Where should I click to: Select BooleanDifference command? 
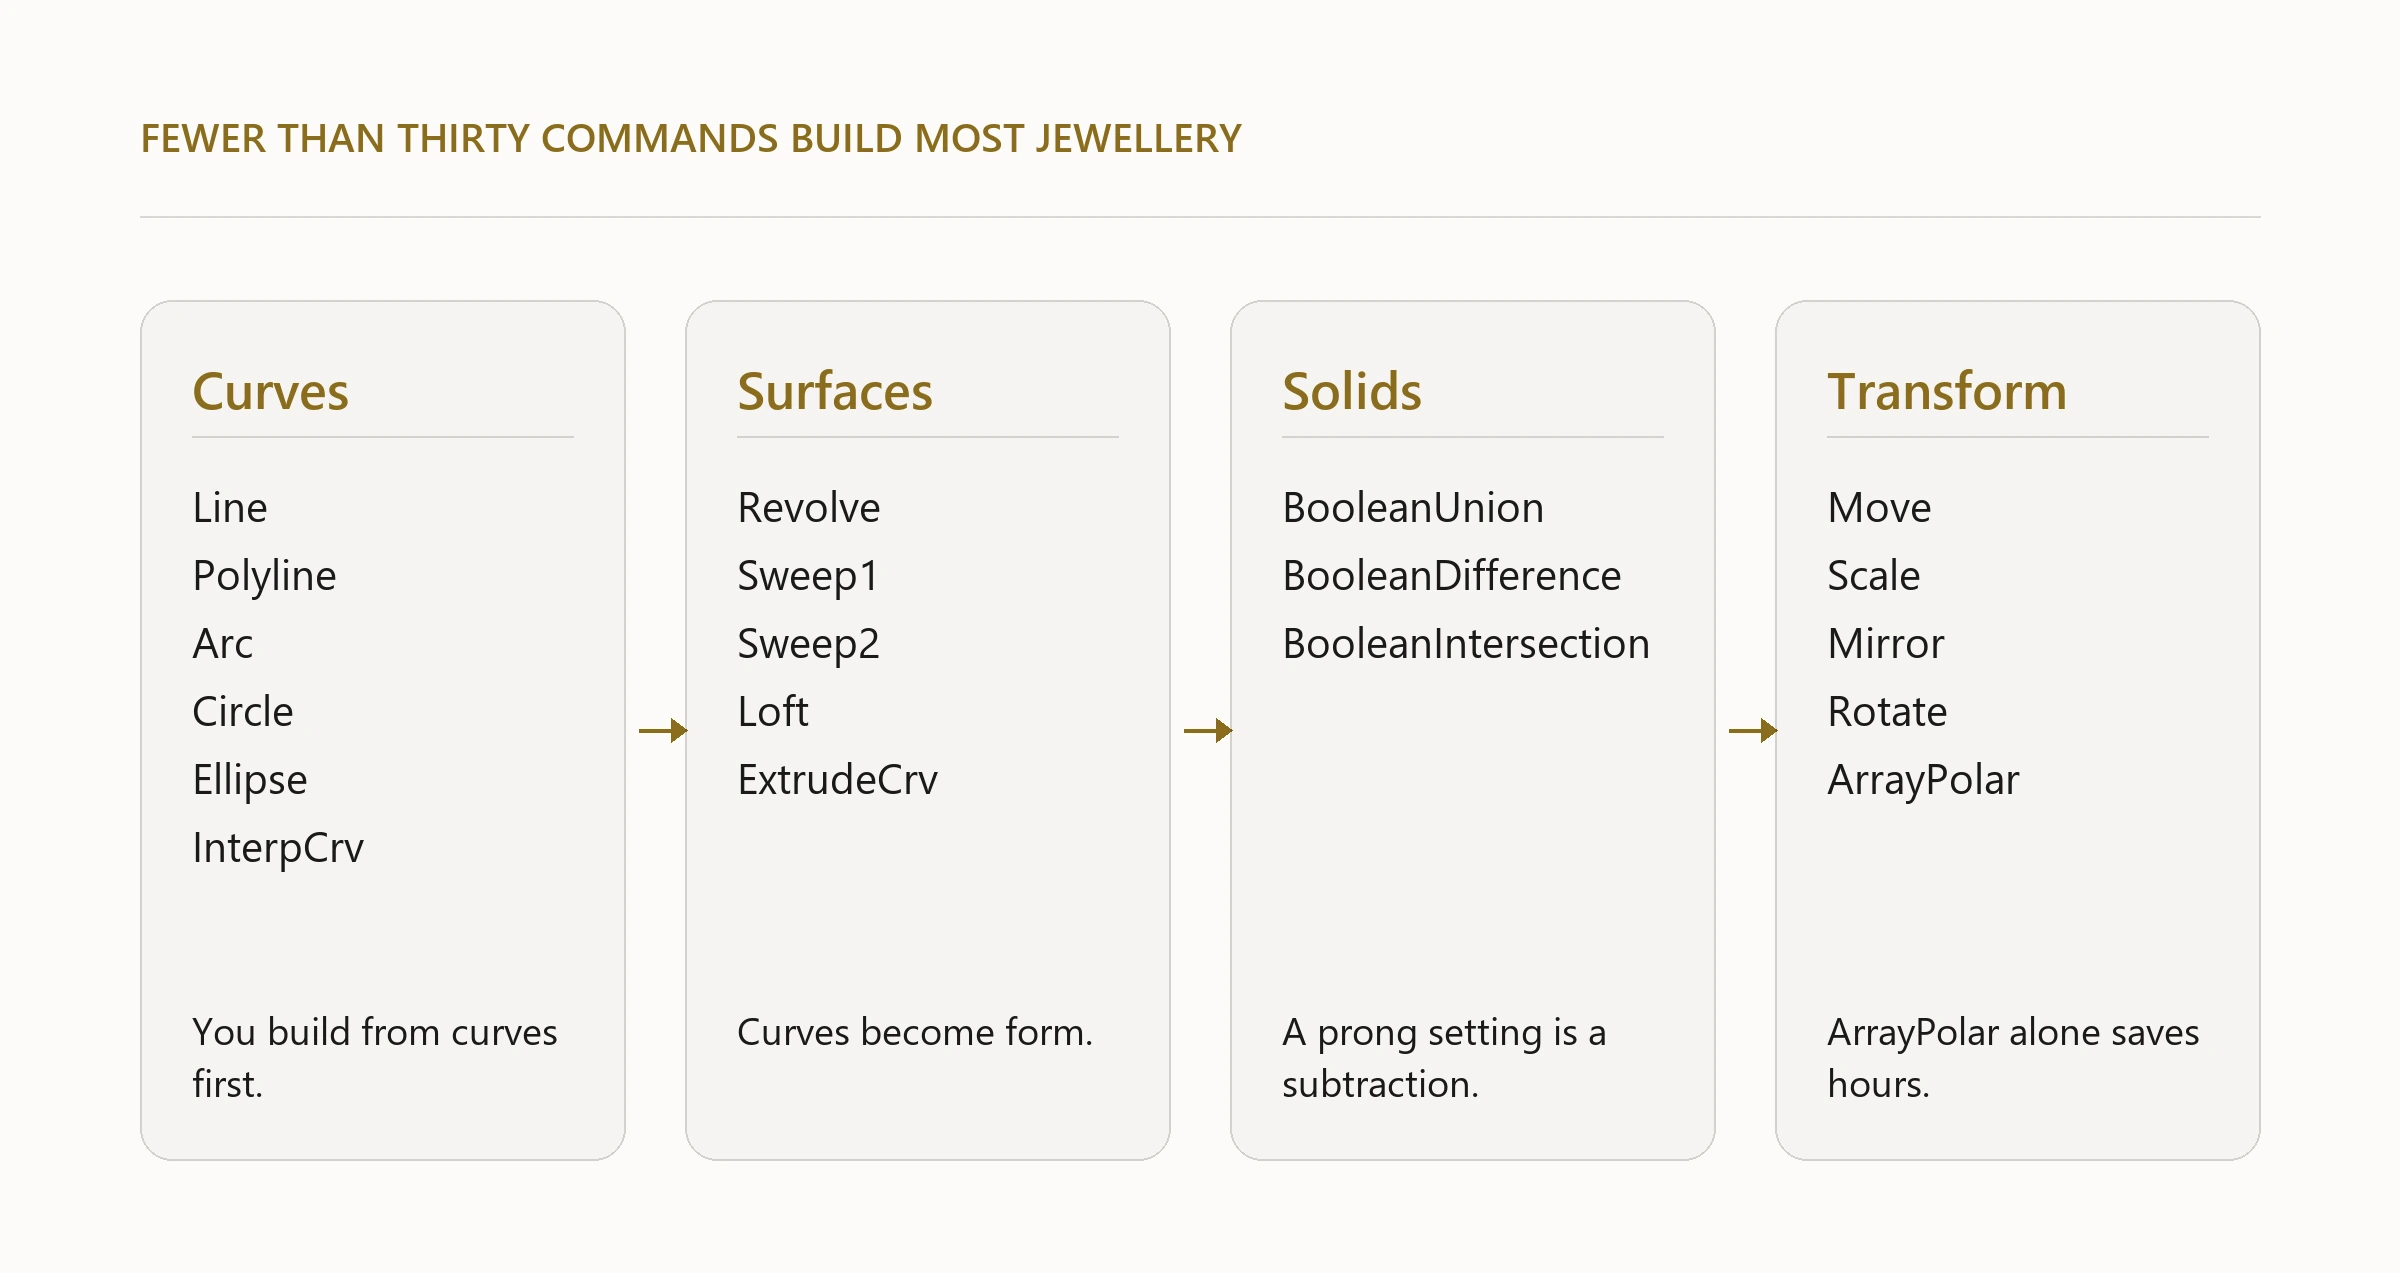pyautogui.click(x=1452, y=576)
